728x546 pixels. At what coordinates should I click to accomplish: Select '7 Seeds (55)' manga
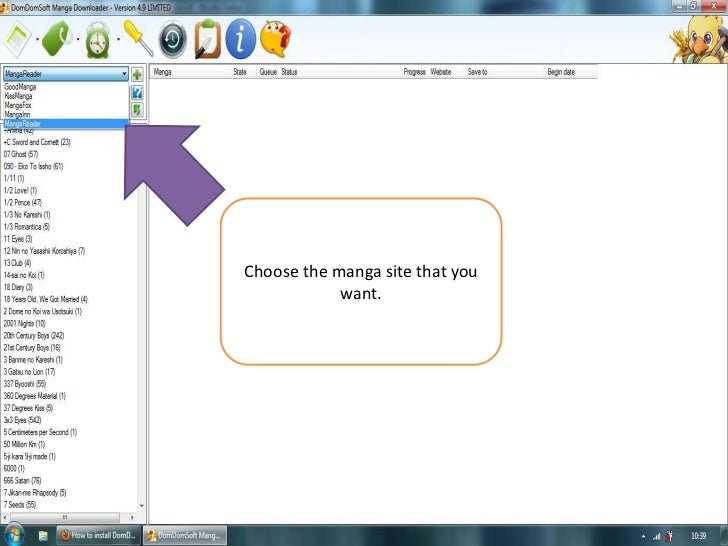coord(20,504)
